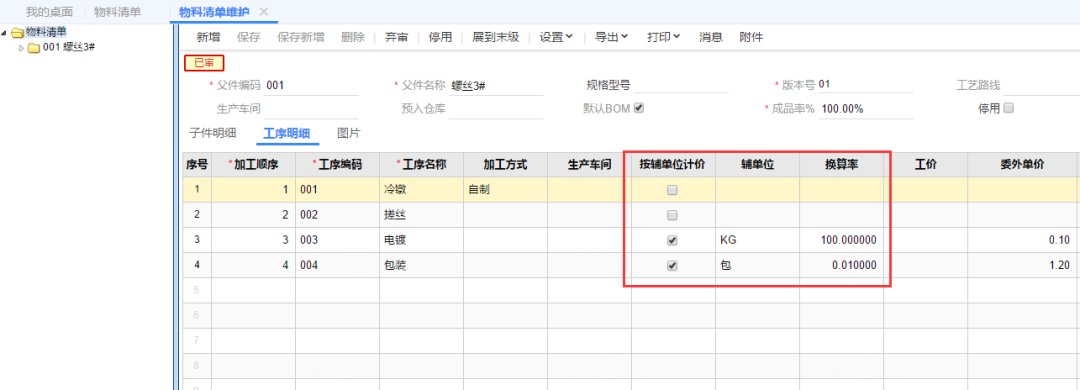Click the 0.10 outsourcing price cell
Viewport: 1080px width, 390px height.
click(1022, 240)
